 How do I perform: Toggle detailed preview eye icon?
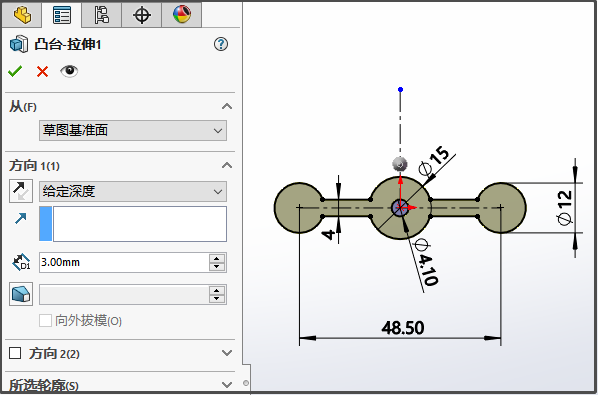pyautogui.click(x=69, y=71)
